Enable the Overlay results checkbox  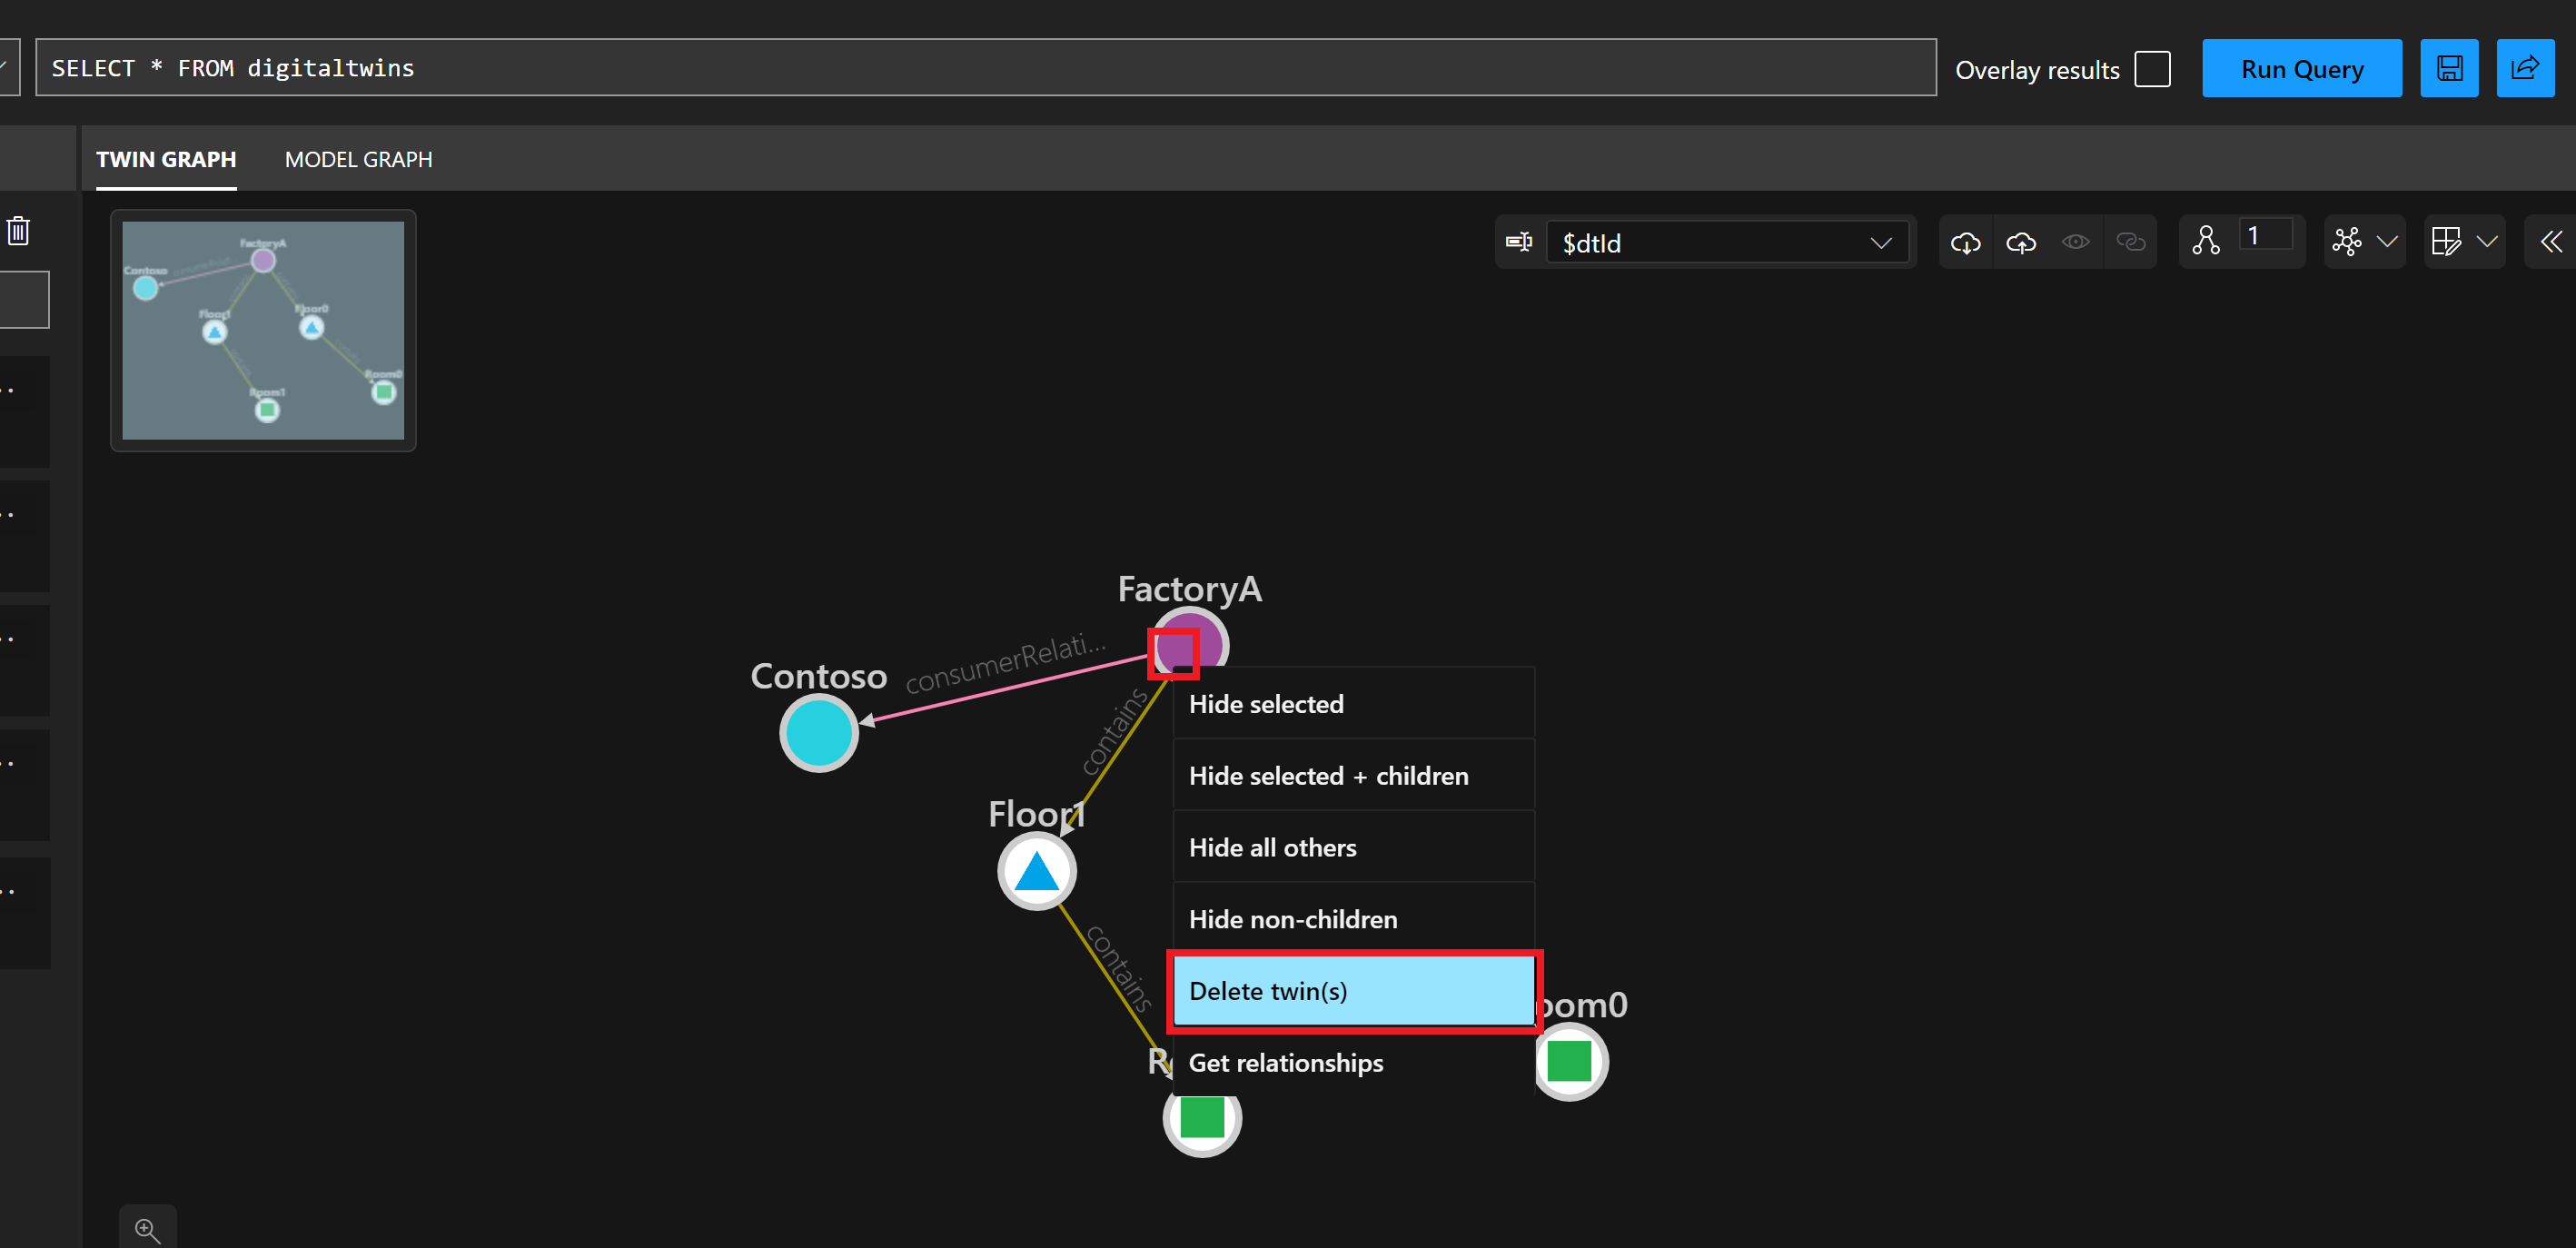pos(2152,70)
